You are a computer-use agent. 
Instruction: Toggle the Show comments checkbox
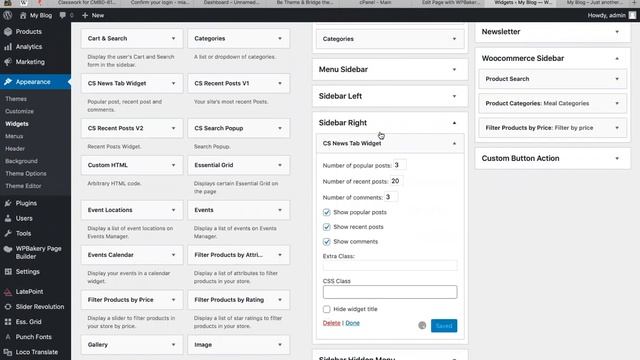click(327, 242)
